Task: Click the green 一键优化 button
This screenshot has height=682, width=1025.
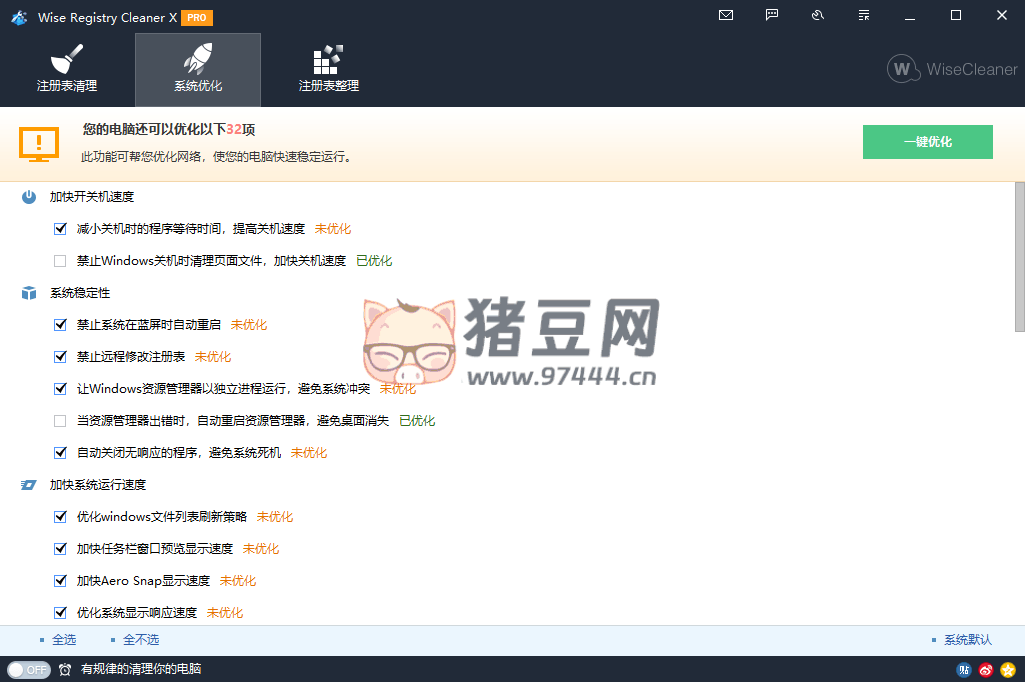Action: (927, 142)
